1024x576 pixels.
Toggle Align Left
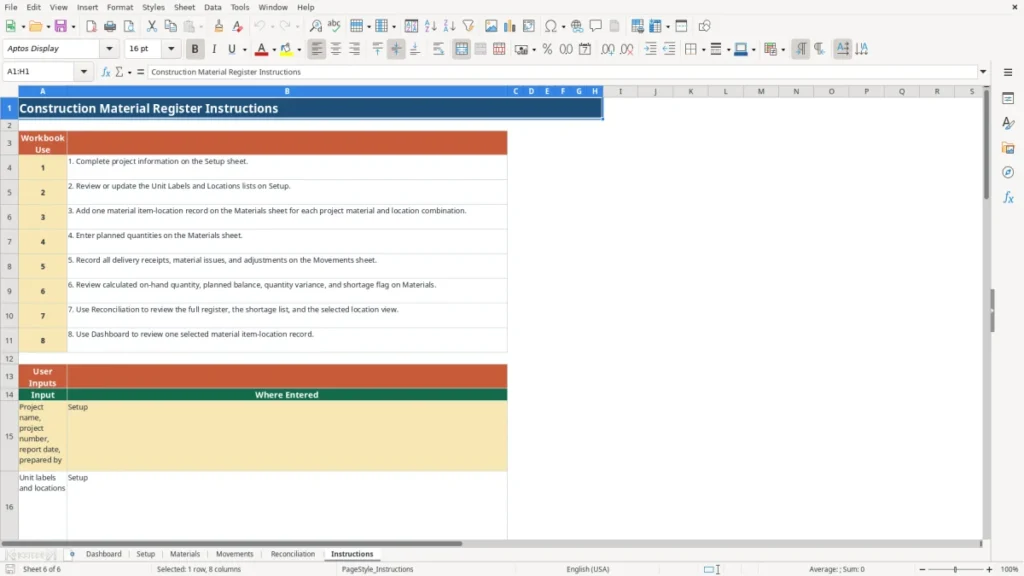coord(317,49)
